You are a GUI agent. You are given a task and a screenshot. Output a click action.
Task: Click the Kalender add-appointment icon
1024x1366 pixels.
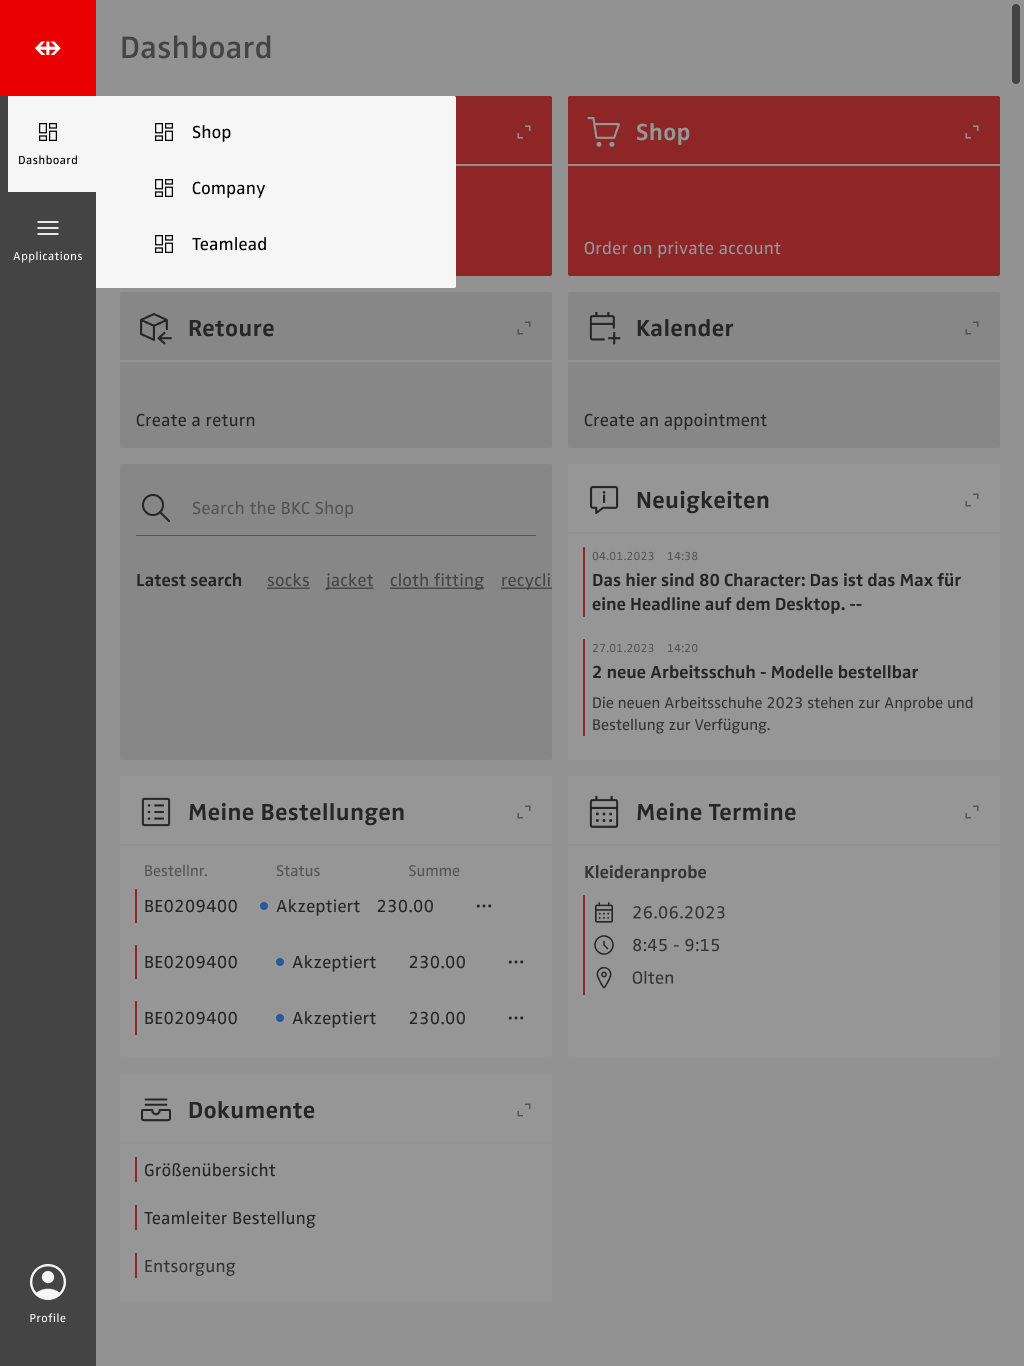click(604, 328)
